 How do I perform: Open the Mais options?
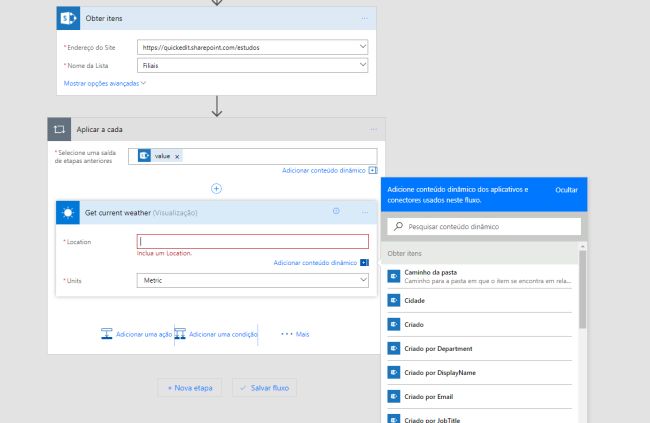(295, 334)
